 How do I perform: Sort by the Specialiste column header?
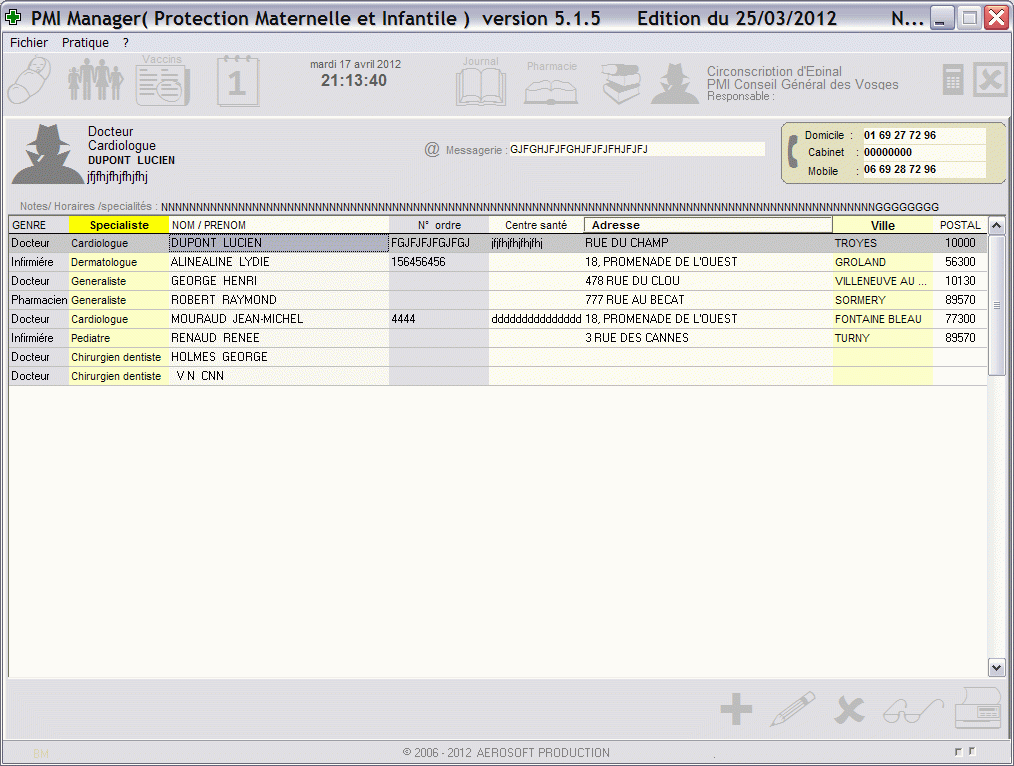tap(119, 225)
